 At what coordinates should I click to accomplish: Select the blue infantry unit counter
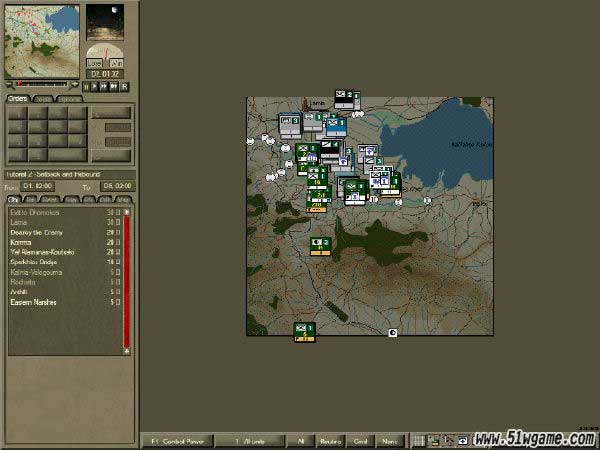click(x=336, y=127)
